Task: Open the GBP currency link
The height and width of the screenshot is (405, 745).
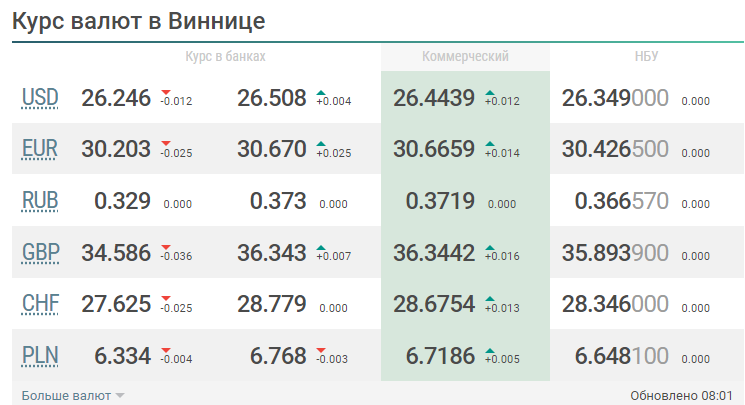Action: pos(40,253)
